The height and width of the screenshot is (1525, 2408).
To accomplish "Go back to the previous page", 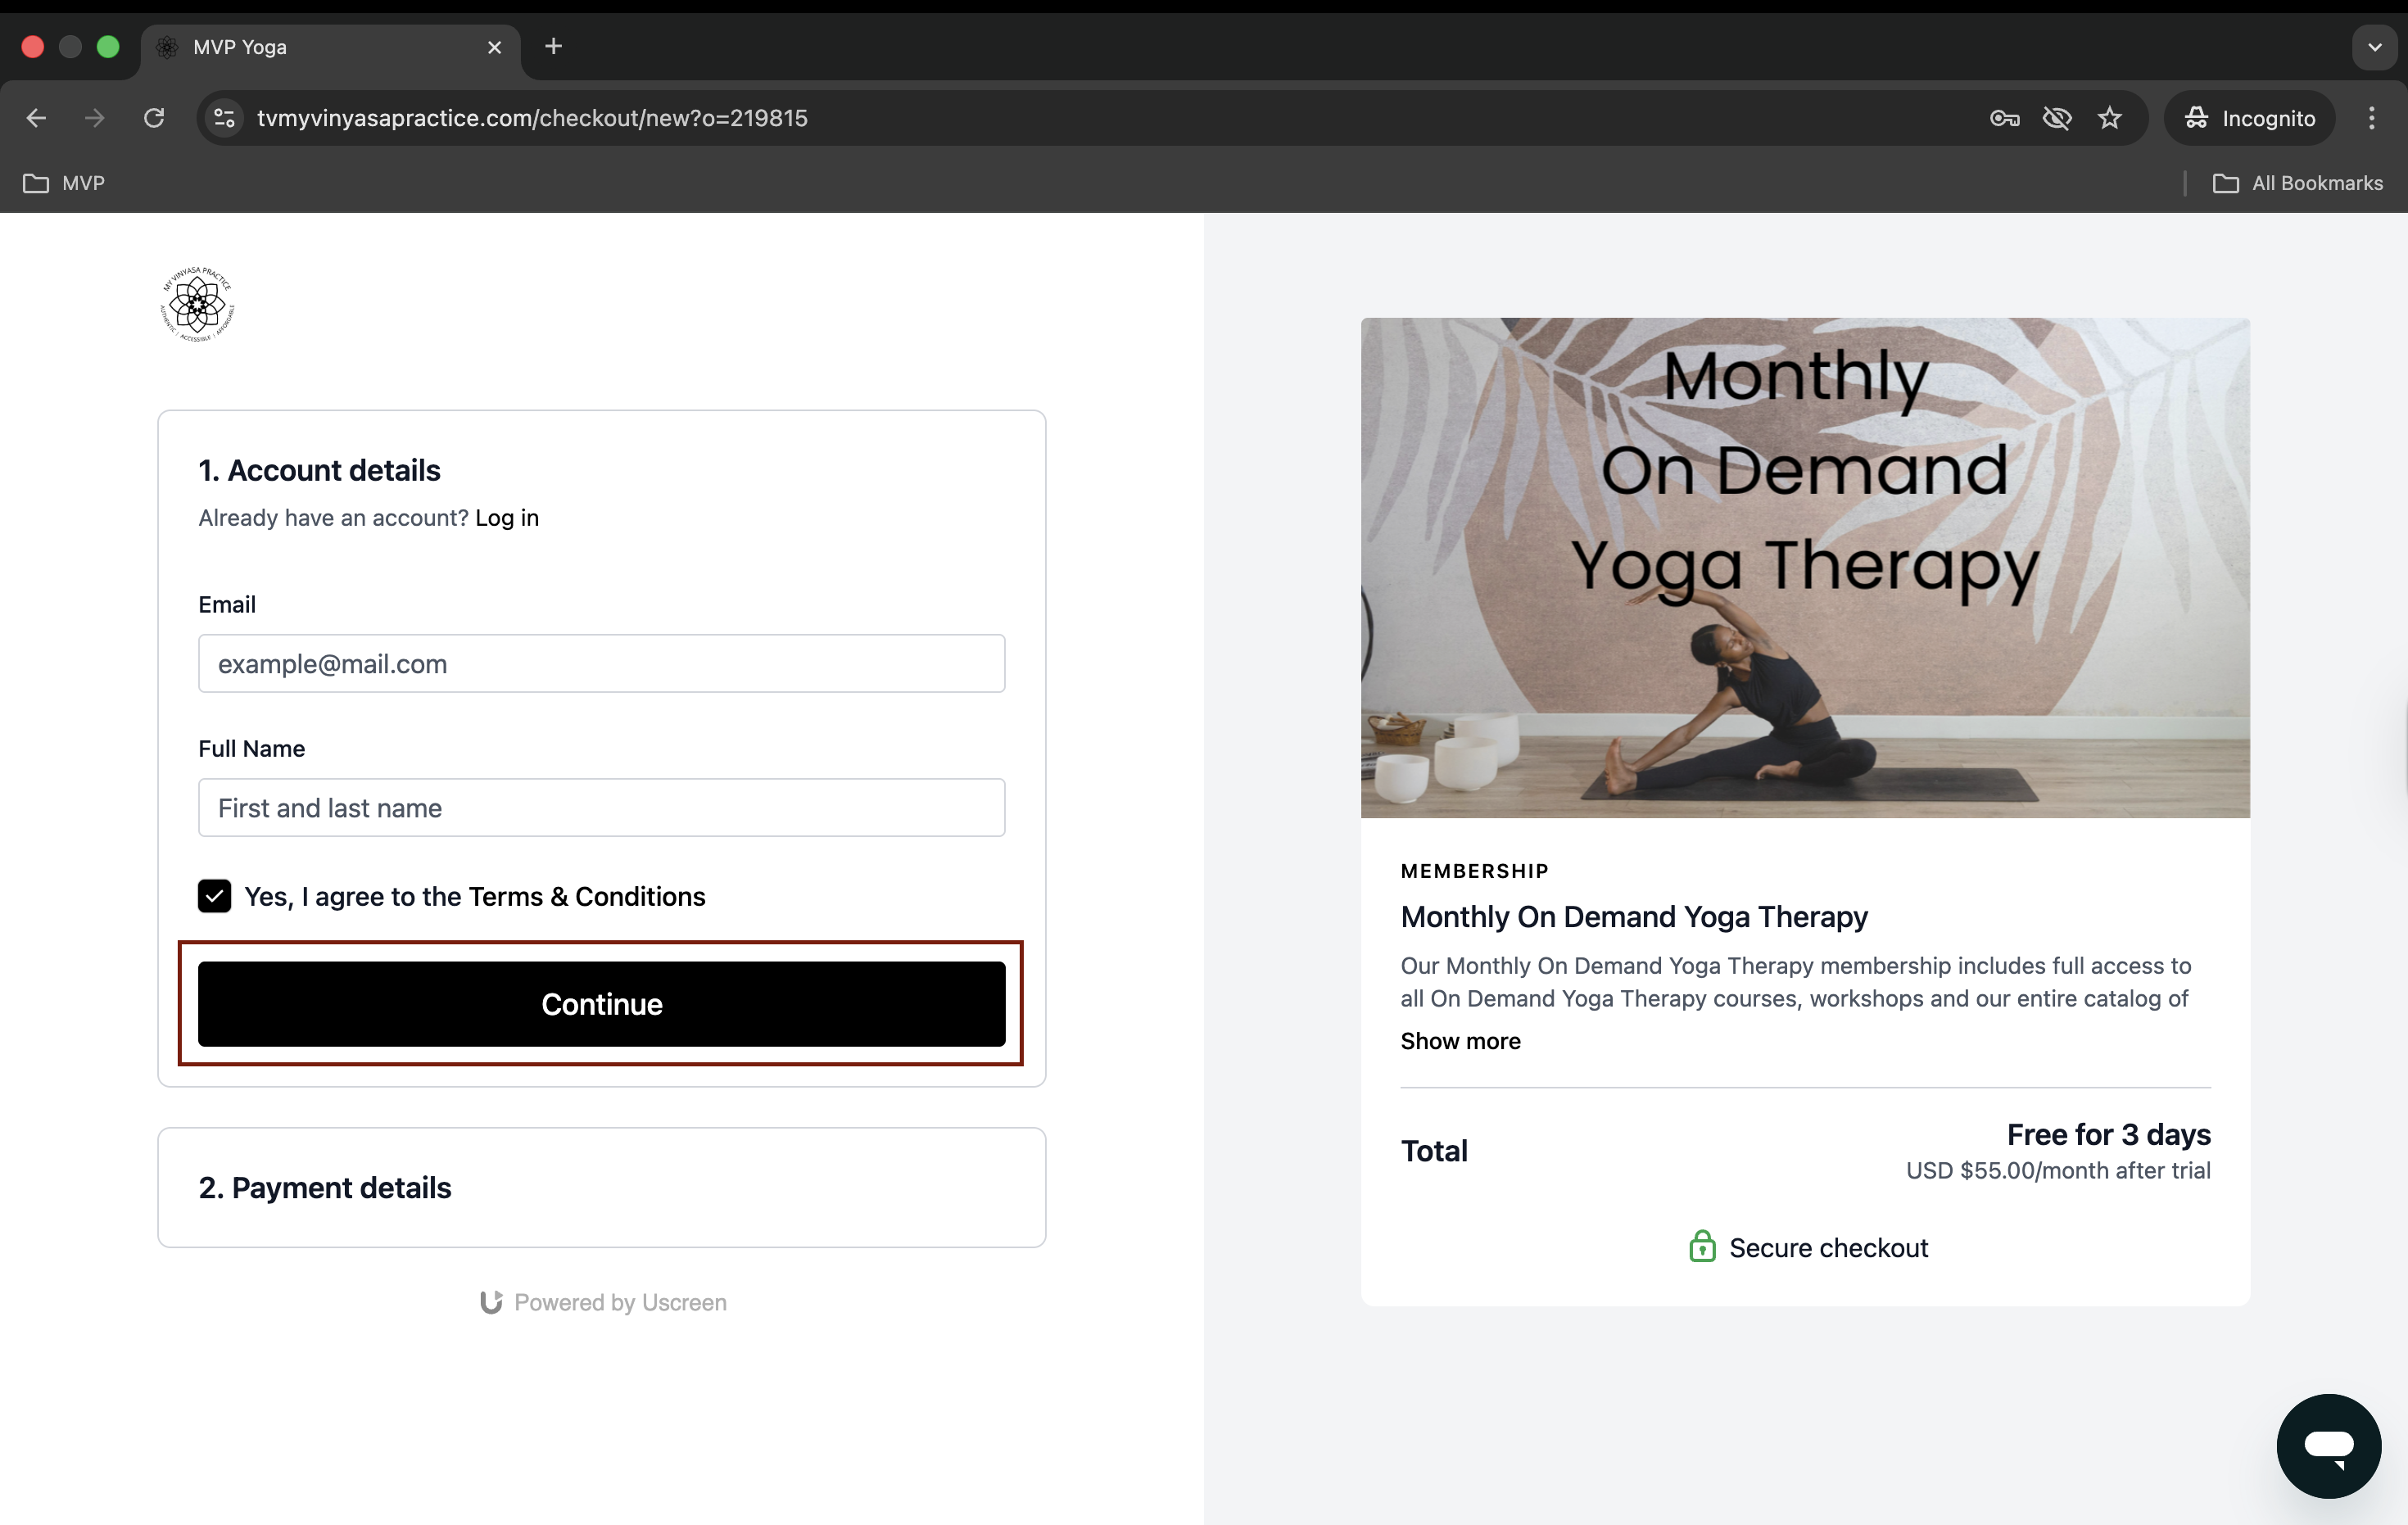I will pos(36,118).
